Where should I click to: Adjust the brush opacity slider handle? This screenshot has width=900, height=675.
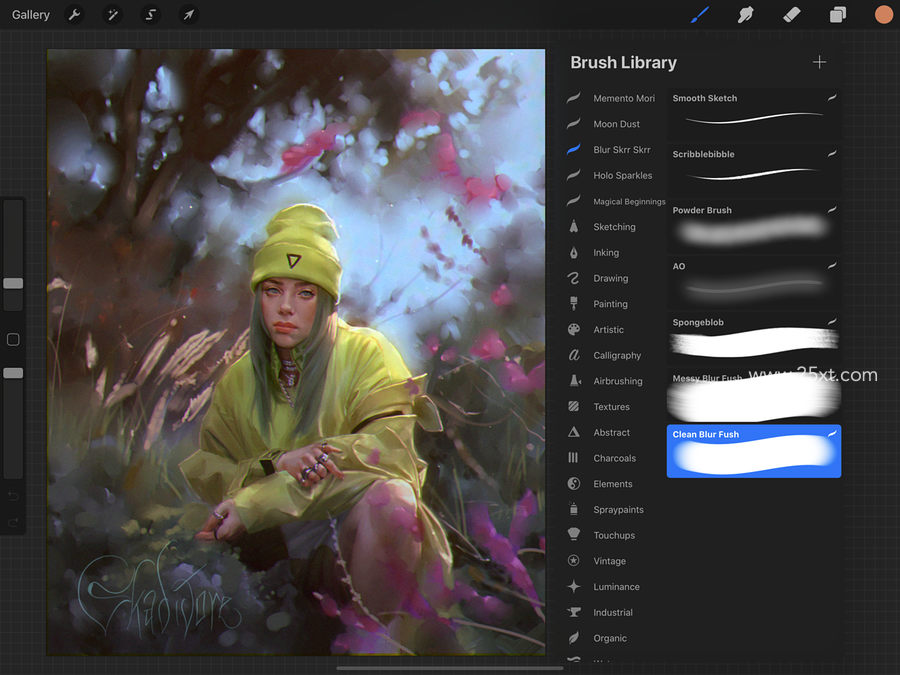point(13,373)
